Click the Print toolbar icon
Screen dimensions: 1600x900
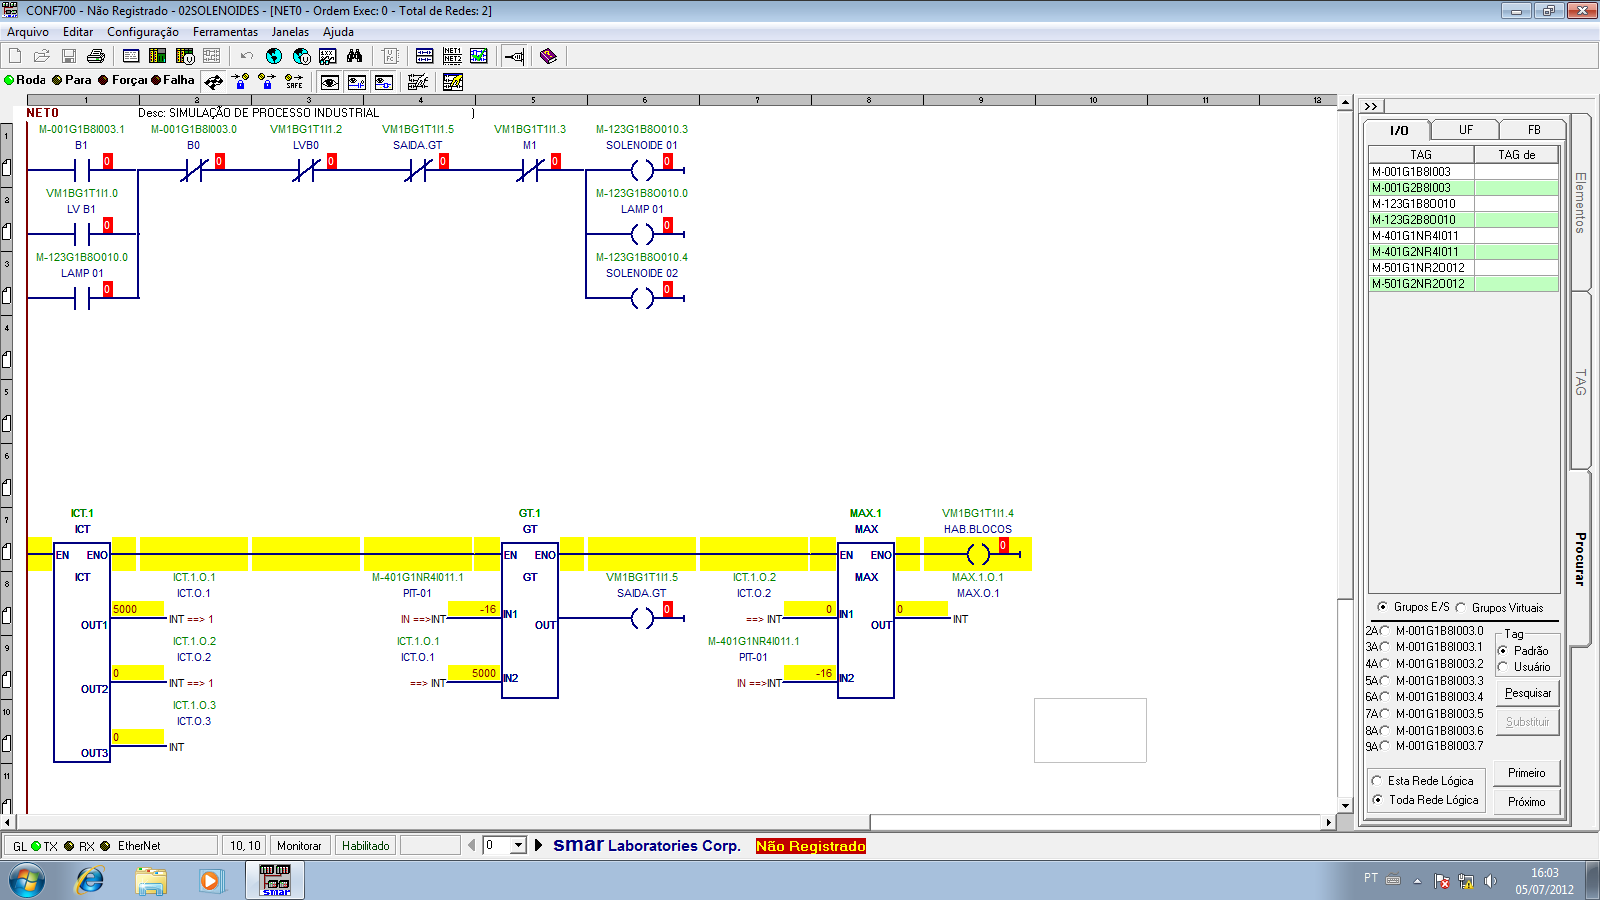pos(96,56)
